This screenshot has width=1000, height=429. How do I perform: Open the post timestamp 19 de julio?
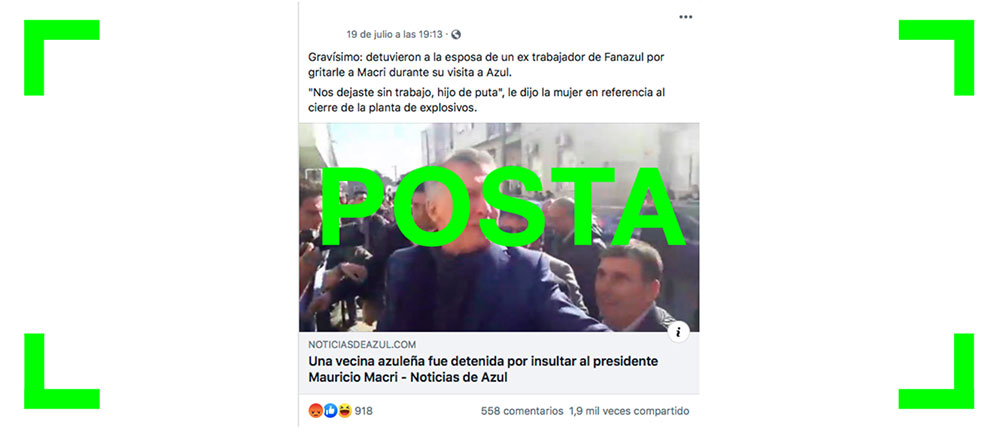click(395, 34)
